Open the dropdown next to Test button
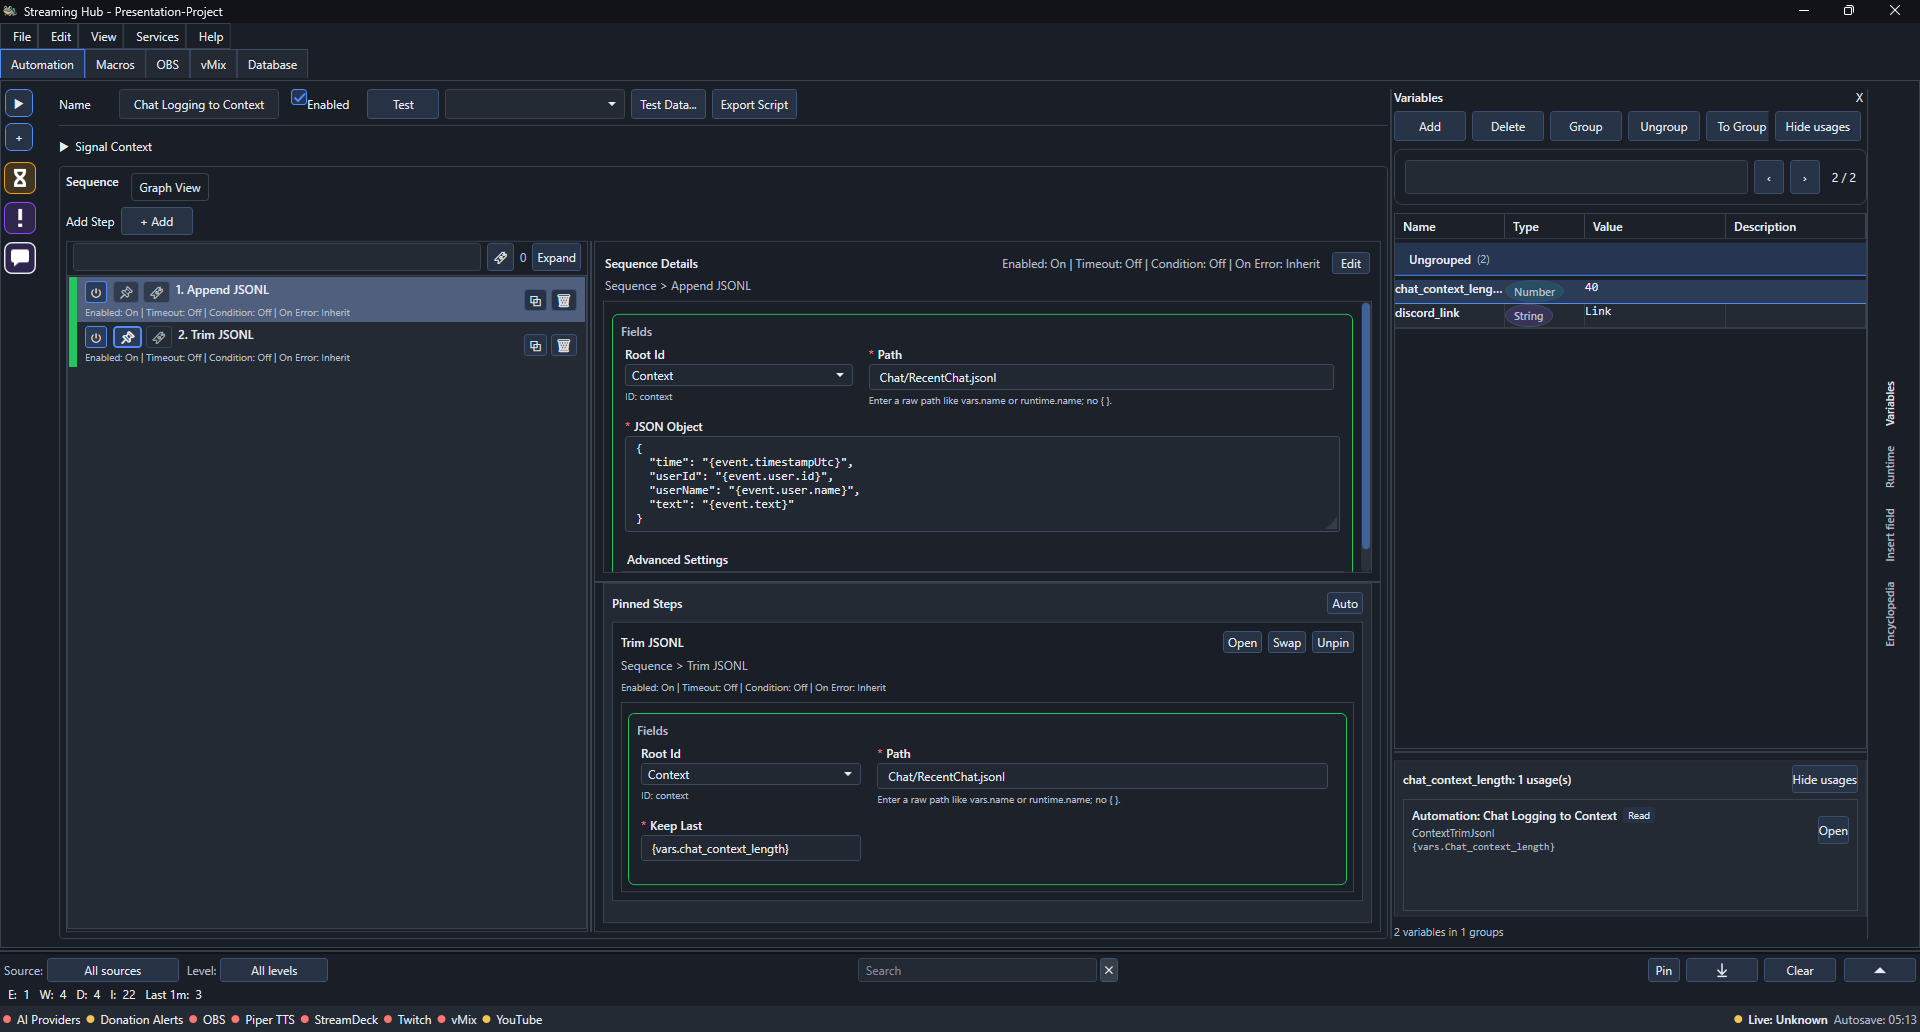Image resolution: width=1920 pixels, height=1032 pixels. [535, 104]
